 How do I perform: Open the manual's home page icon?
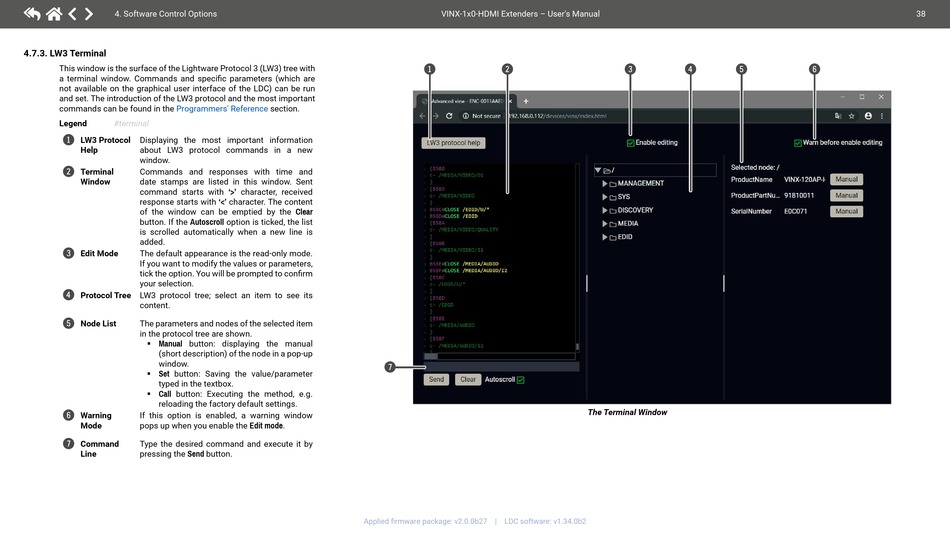click(x=54, y=13)
